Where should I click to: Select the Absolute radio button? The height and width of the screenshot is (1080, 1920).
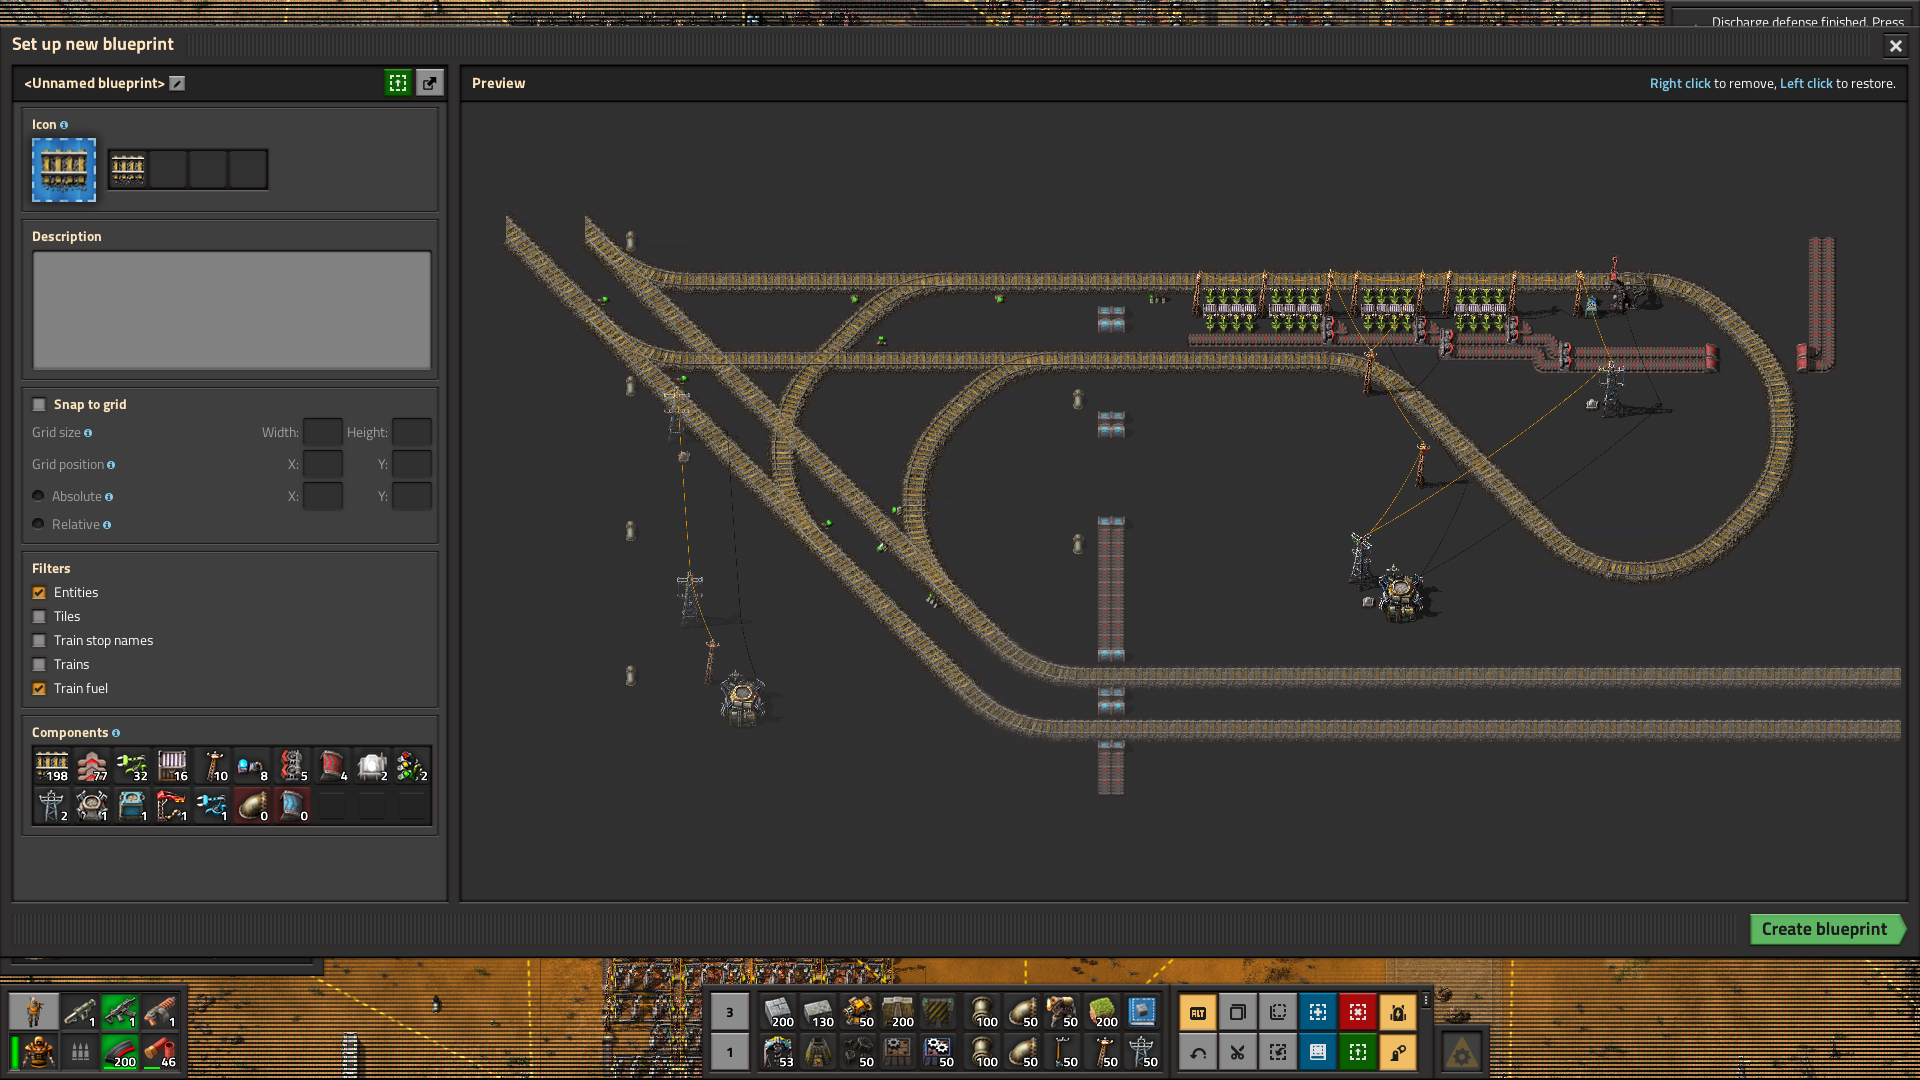38,496
